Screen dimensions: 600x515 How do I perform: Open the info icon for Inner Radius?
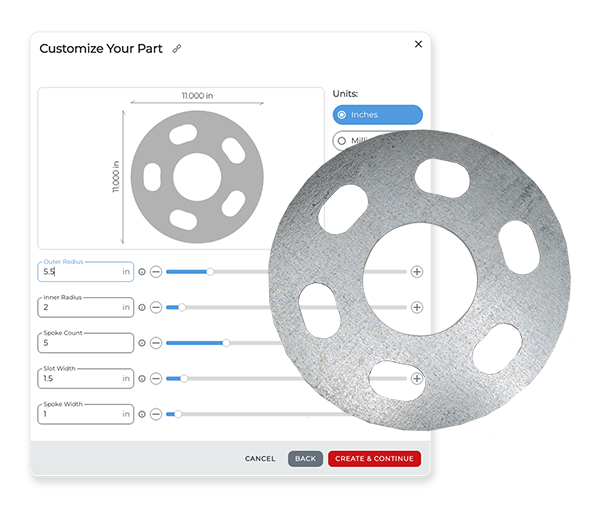tap(142, 308)
